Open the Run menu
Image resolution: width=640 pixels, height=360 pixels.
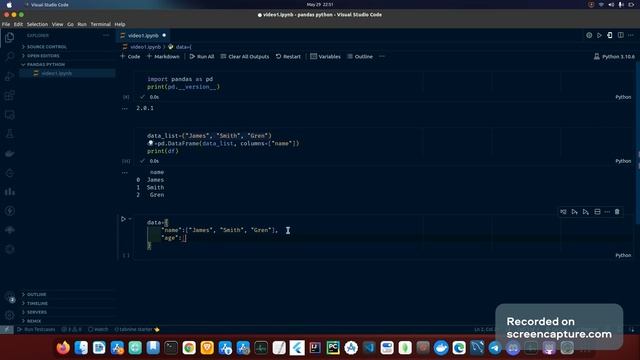point(82,24)
